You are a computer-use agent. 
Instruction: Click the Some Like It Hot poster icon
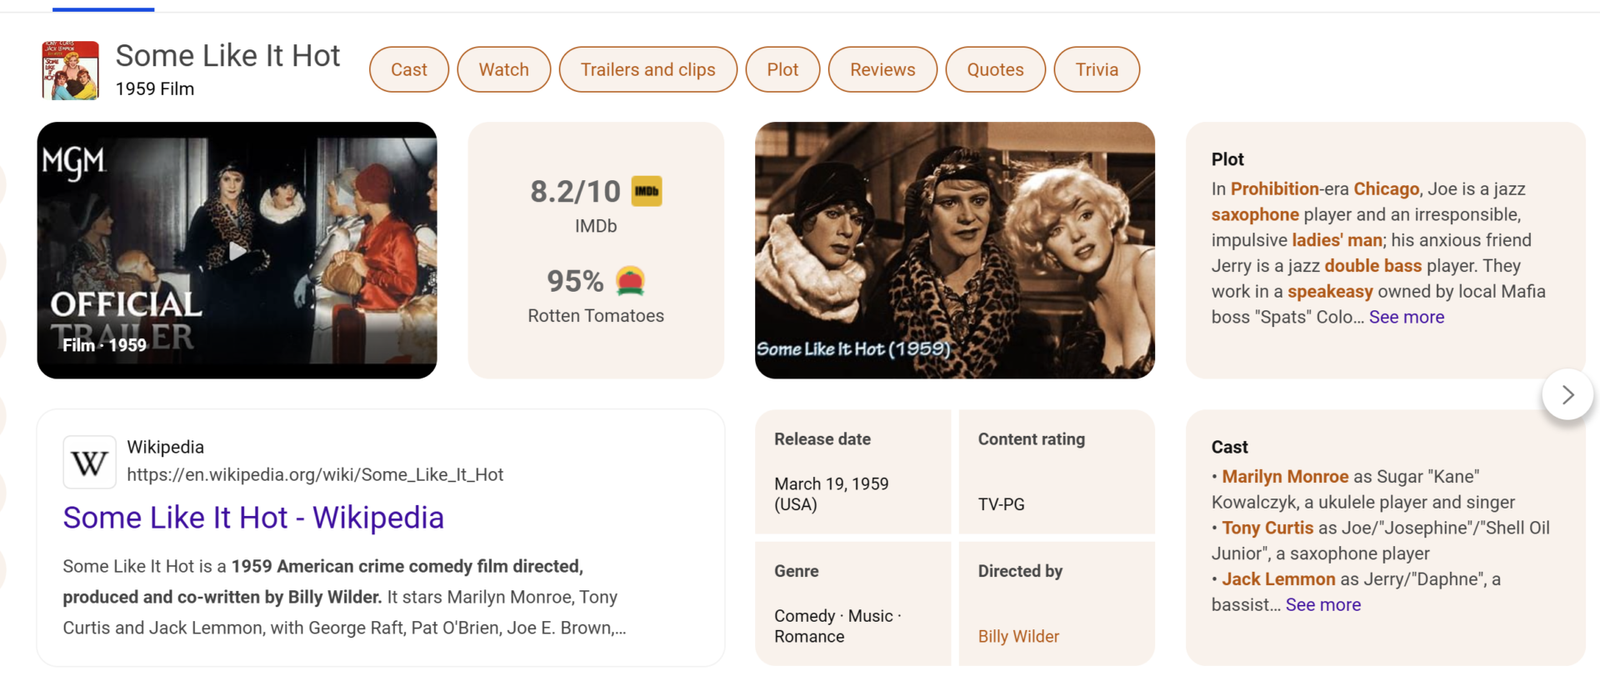(70, 70)
